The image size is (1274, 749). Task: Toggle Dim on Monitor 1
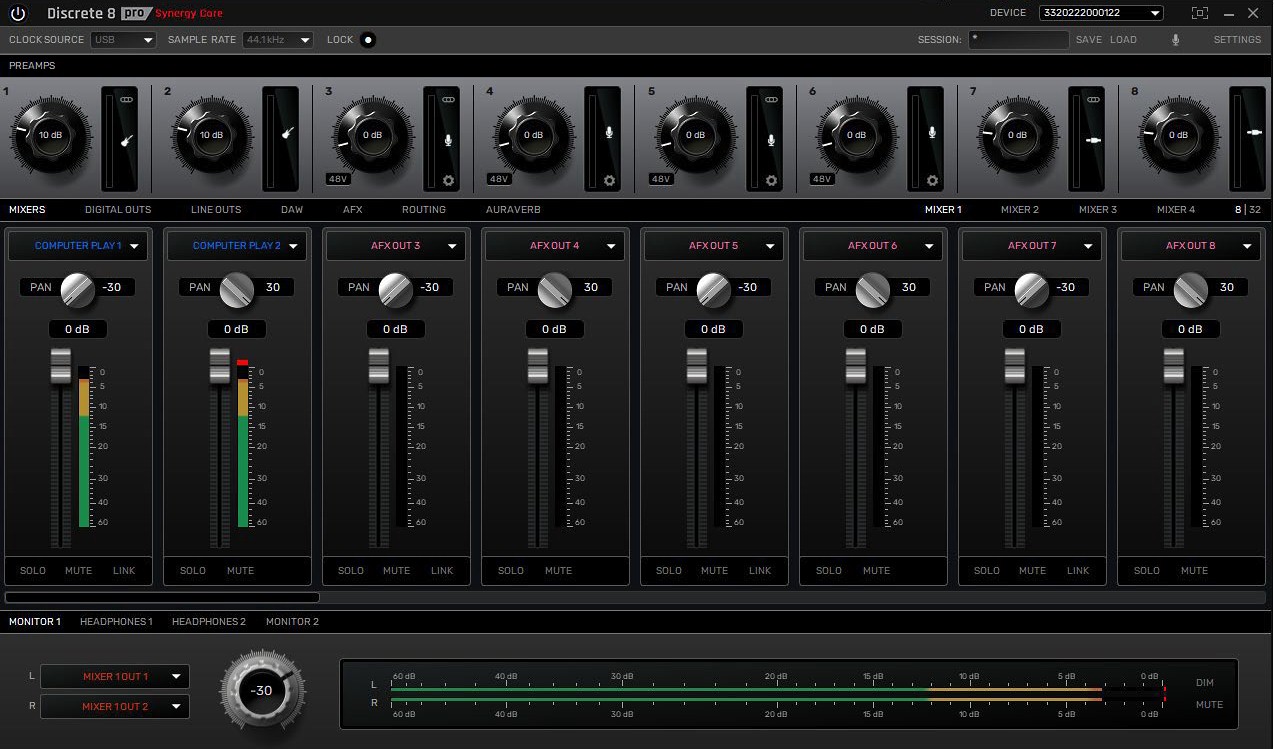[1205, 683]
